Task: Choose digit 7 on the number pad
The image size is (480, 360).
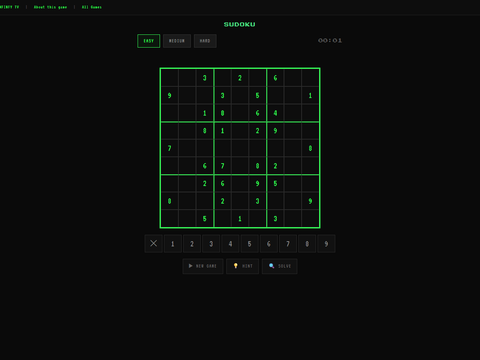Action: pos(288,244)
